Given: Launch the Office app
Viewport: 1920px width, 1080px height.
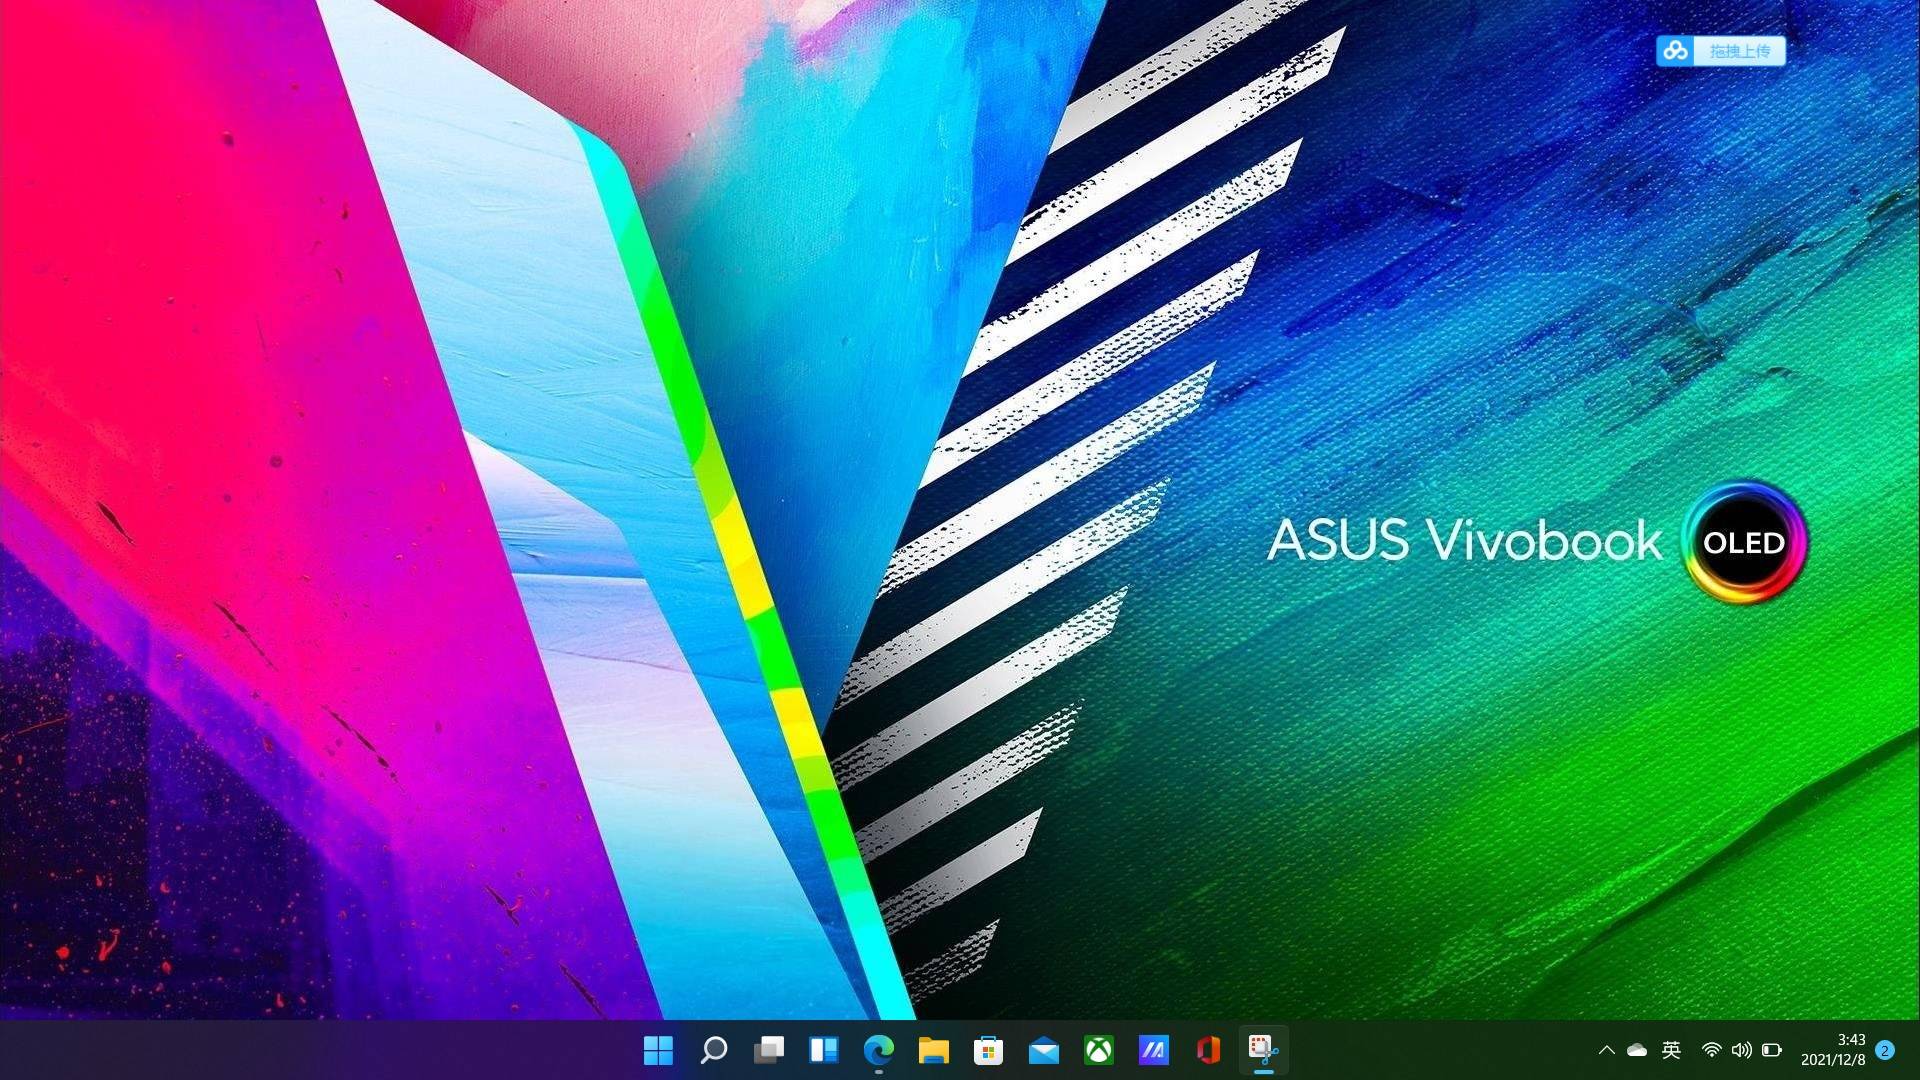Looking at the screenshot, I should click(x=1208, y=1050).
